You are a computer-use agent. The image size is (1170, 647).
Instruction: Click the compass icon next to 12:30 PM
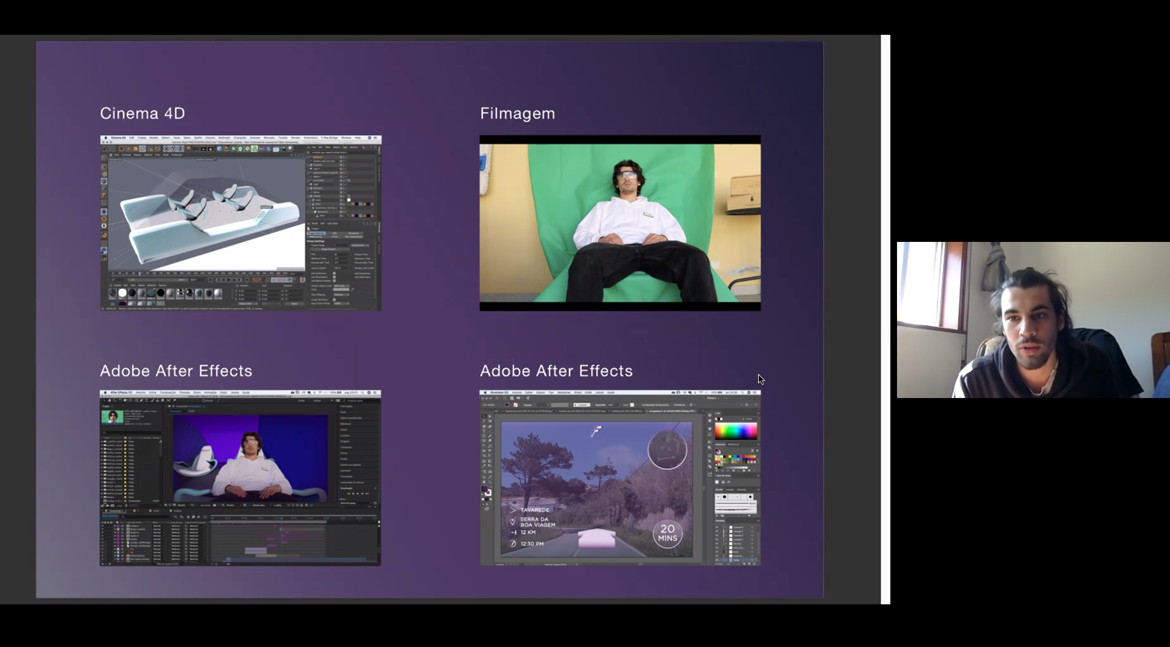tap(514, 544)
